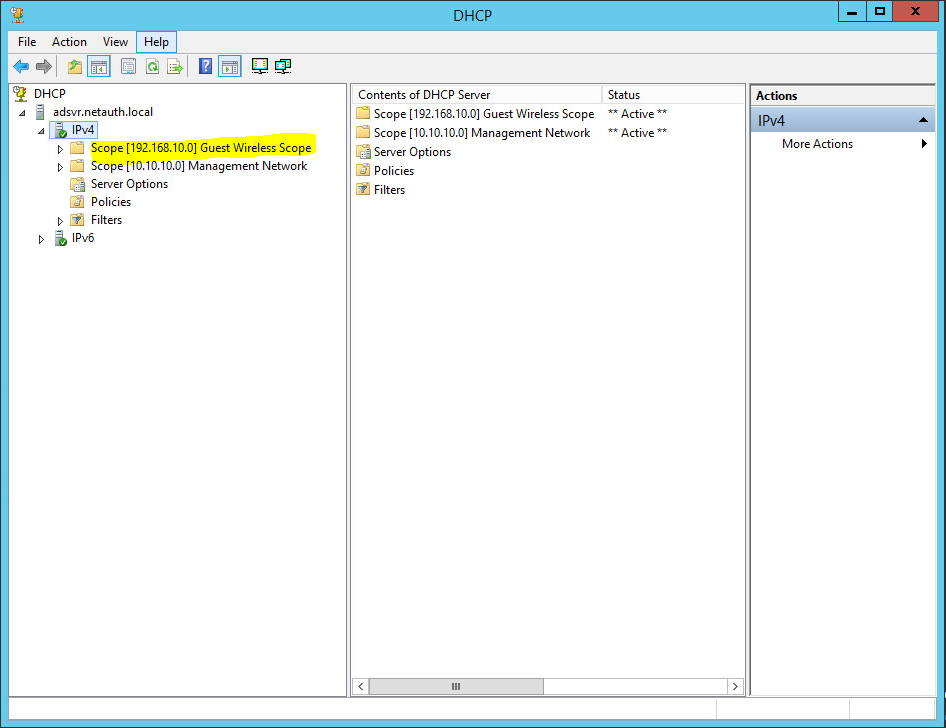The height and width of the screenshot is (728, 946).
Task: Click Active status of Management Network
Action: tap(637, 133)
